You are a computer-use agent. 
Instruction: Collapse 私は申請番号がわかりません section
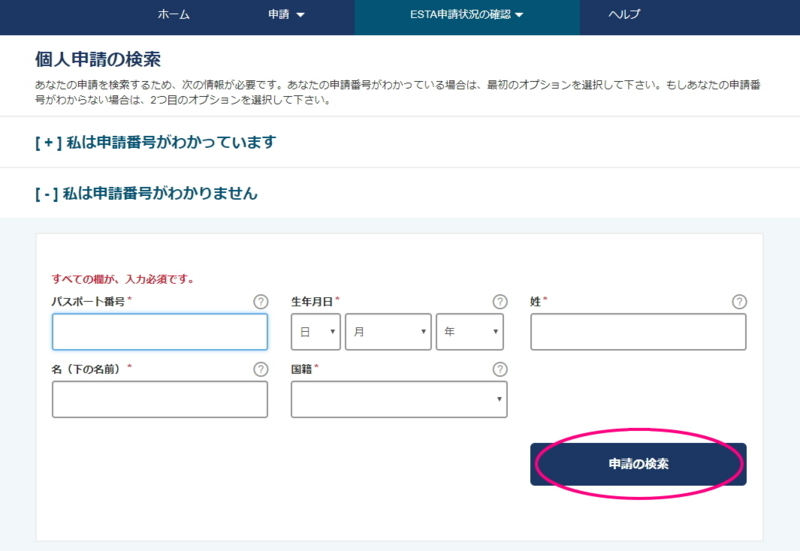[146, 193]
